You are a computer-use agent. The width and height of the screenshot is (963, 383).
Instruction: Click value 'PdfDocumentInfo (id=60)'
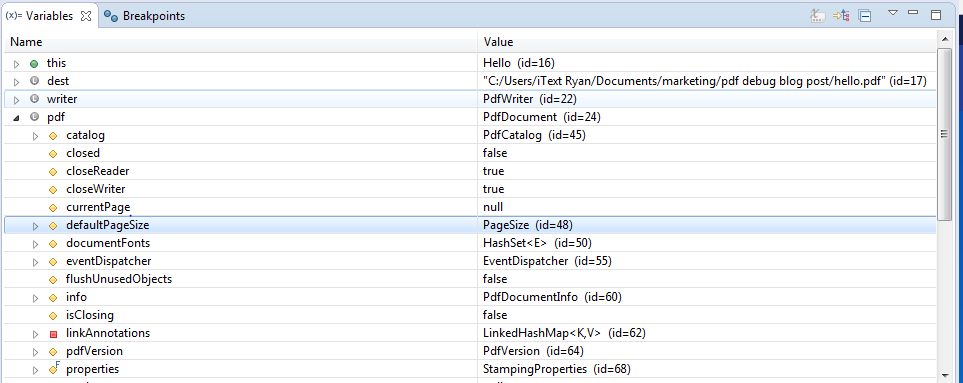552,297
